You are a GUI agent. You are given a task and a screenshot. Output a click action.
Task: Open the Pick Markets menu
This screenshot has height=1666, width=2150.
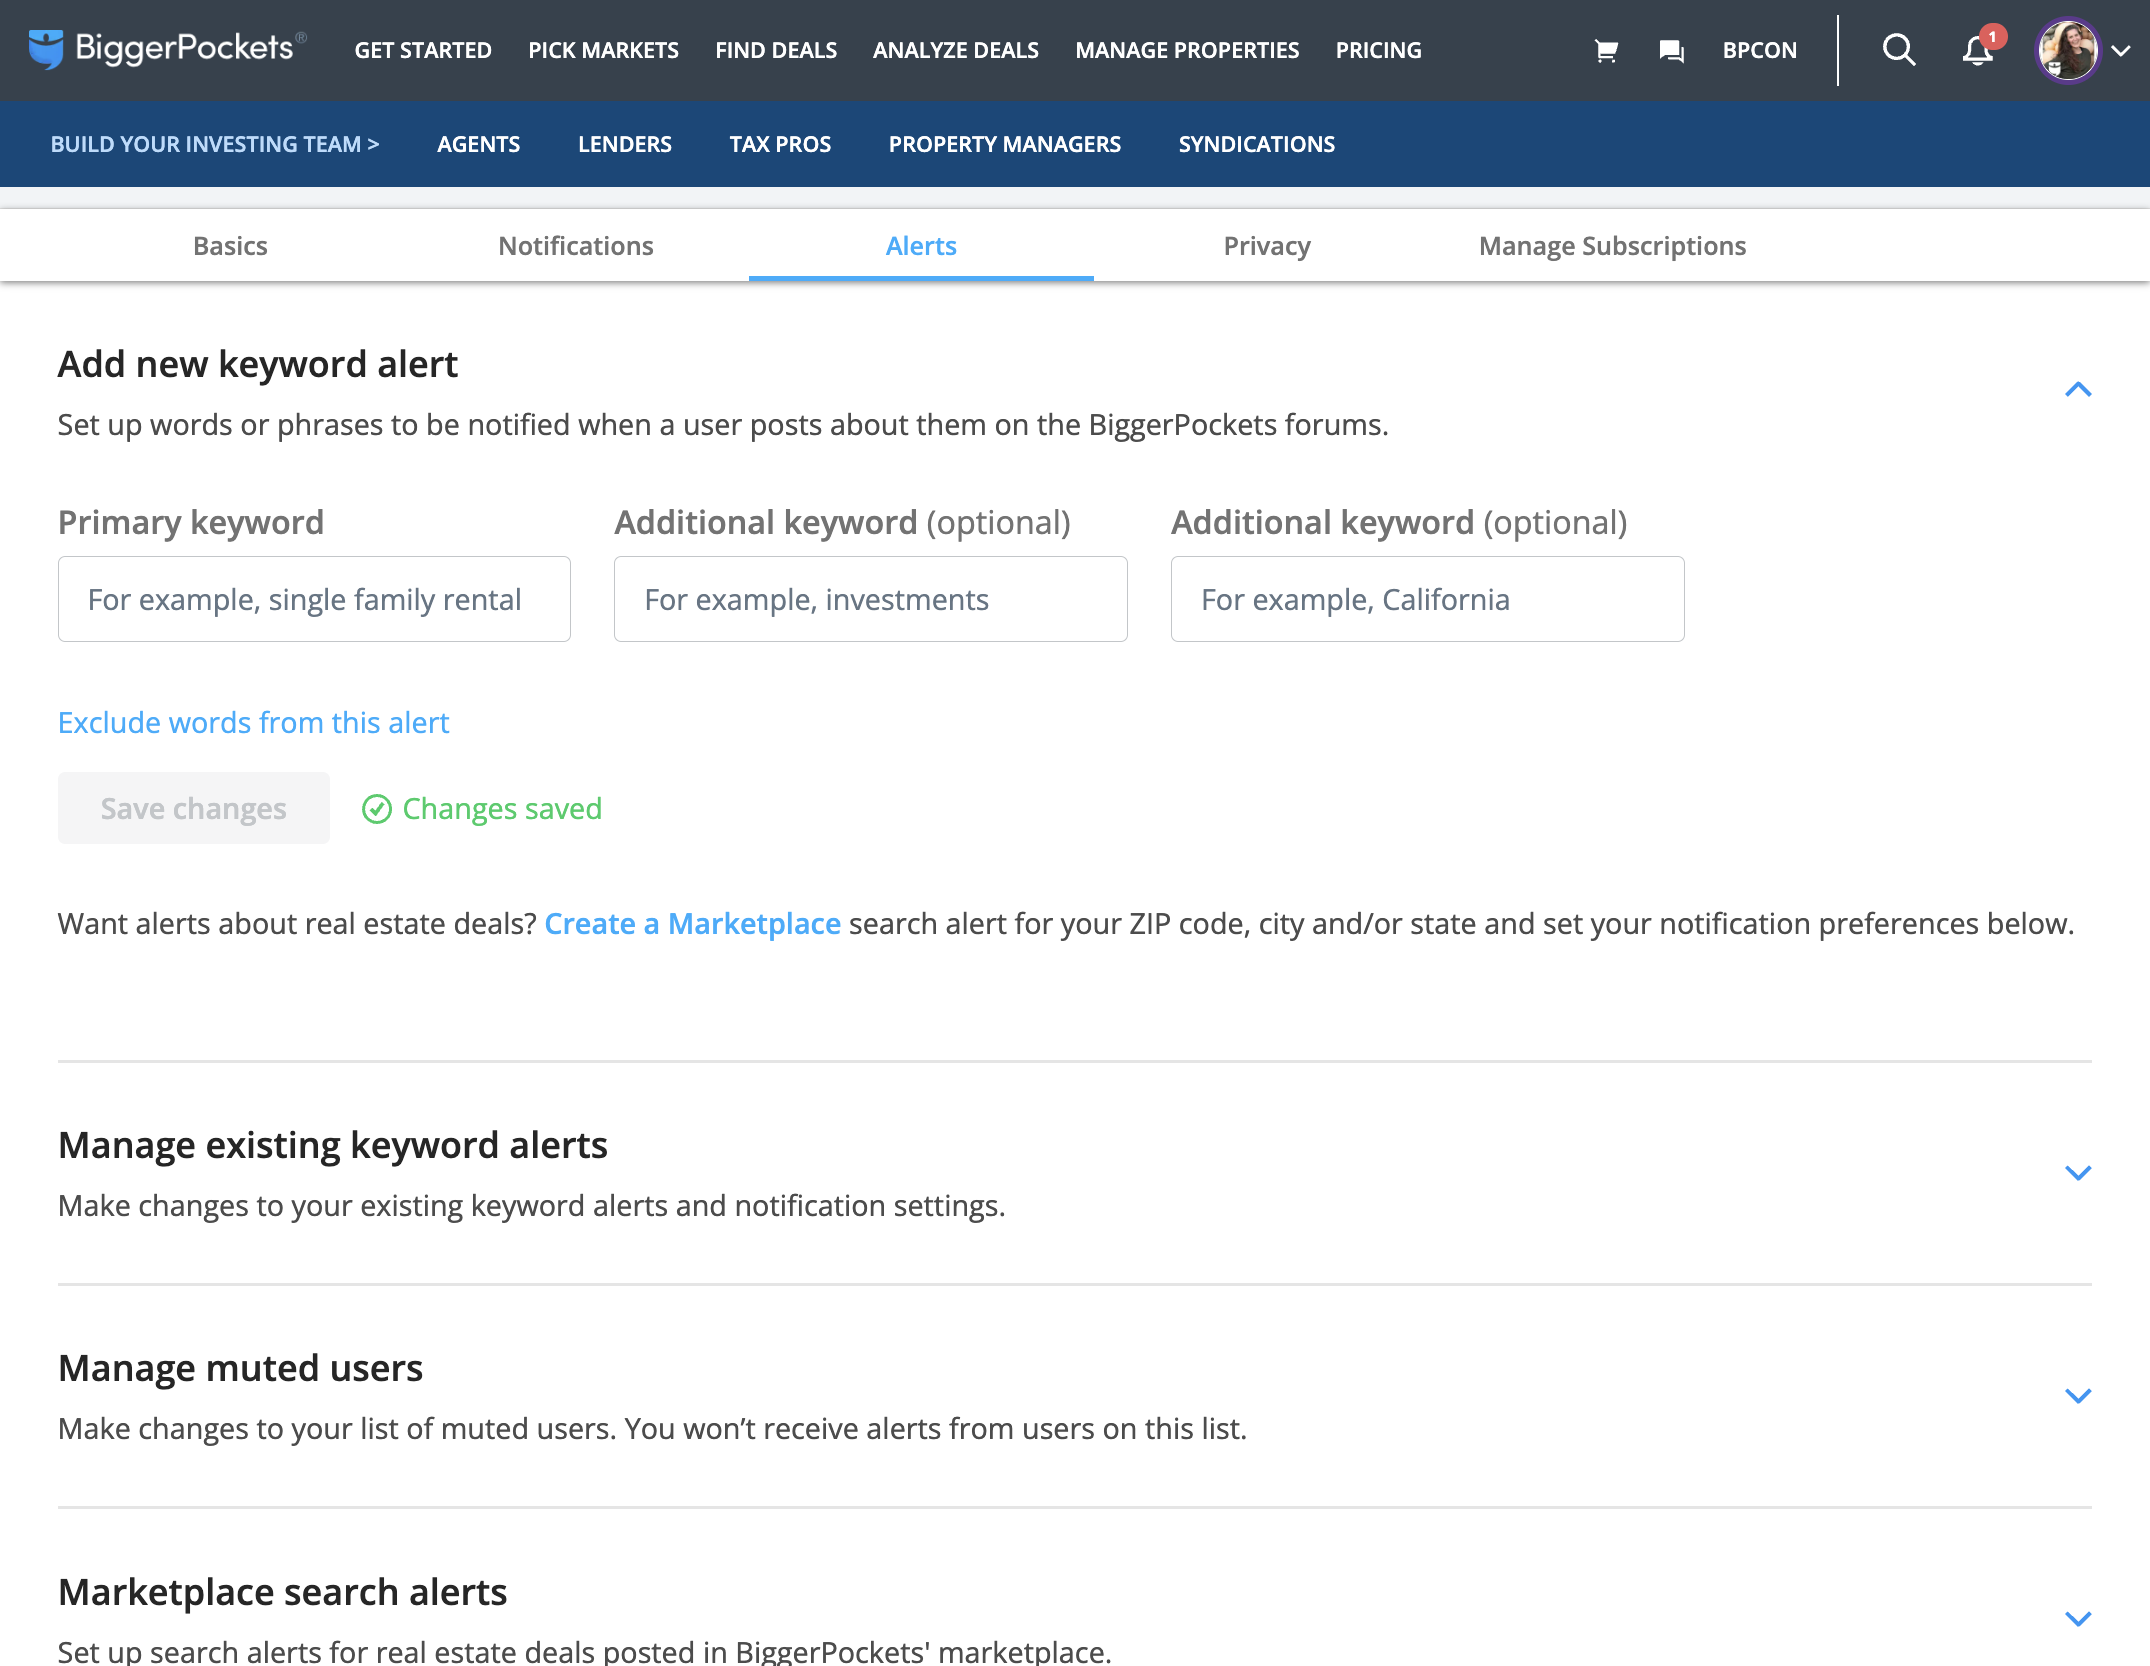click(603, 50)
